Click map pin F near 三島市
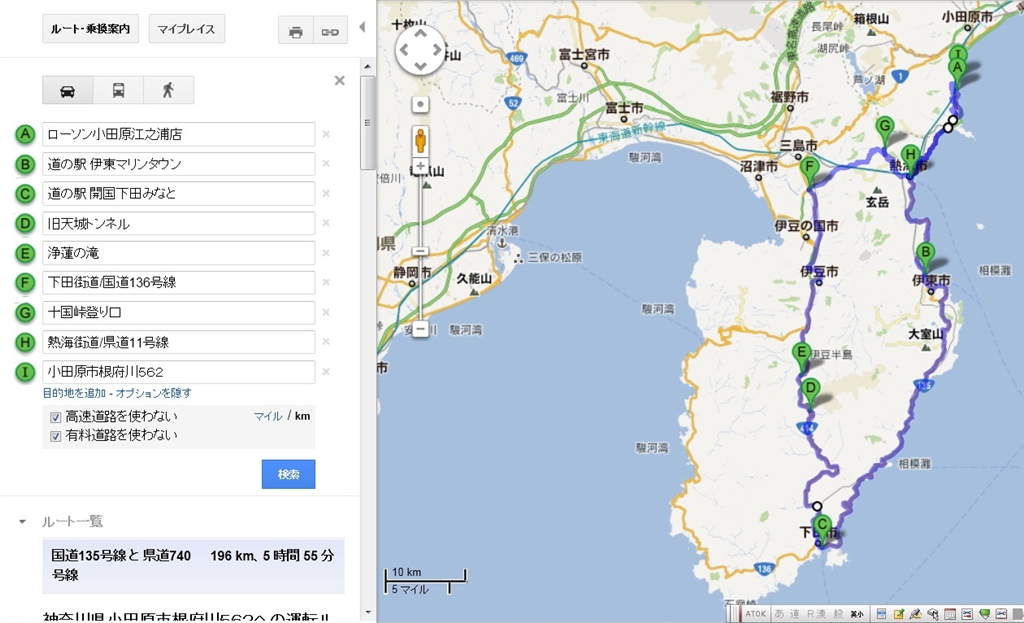This screenshot has height=623, width=1024. point(810,171)
